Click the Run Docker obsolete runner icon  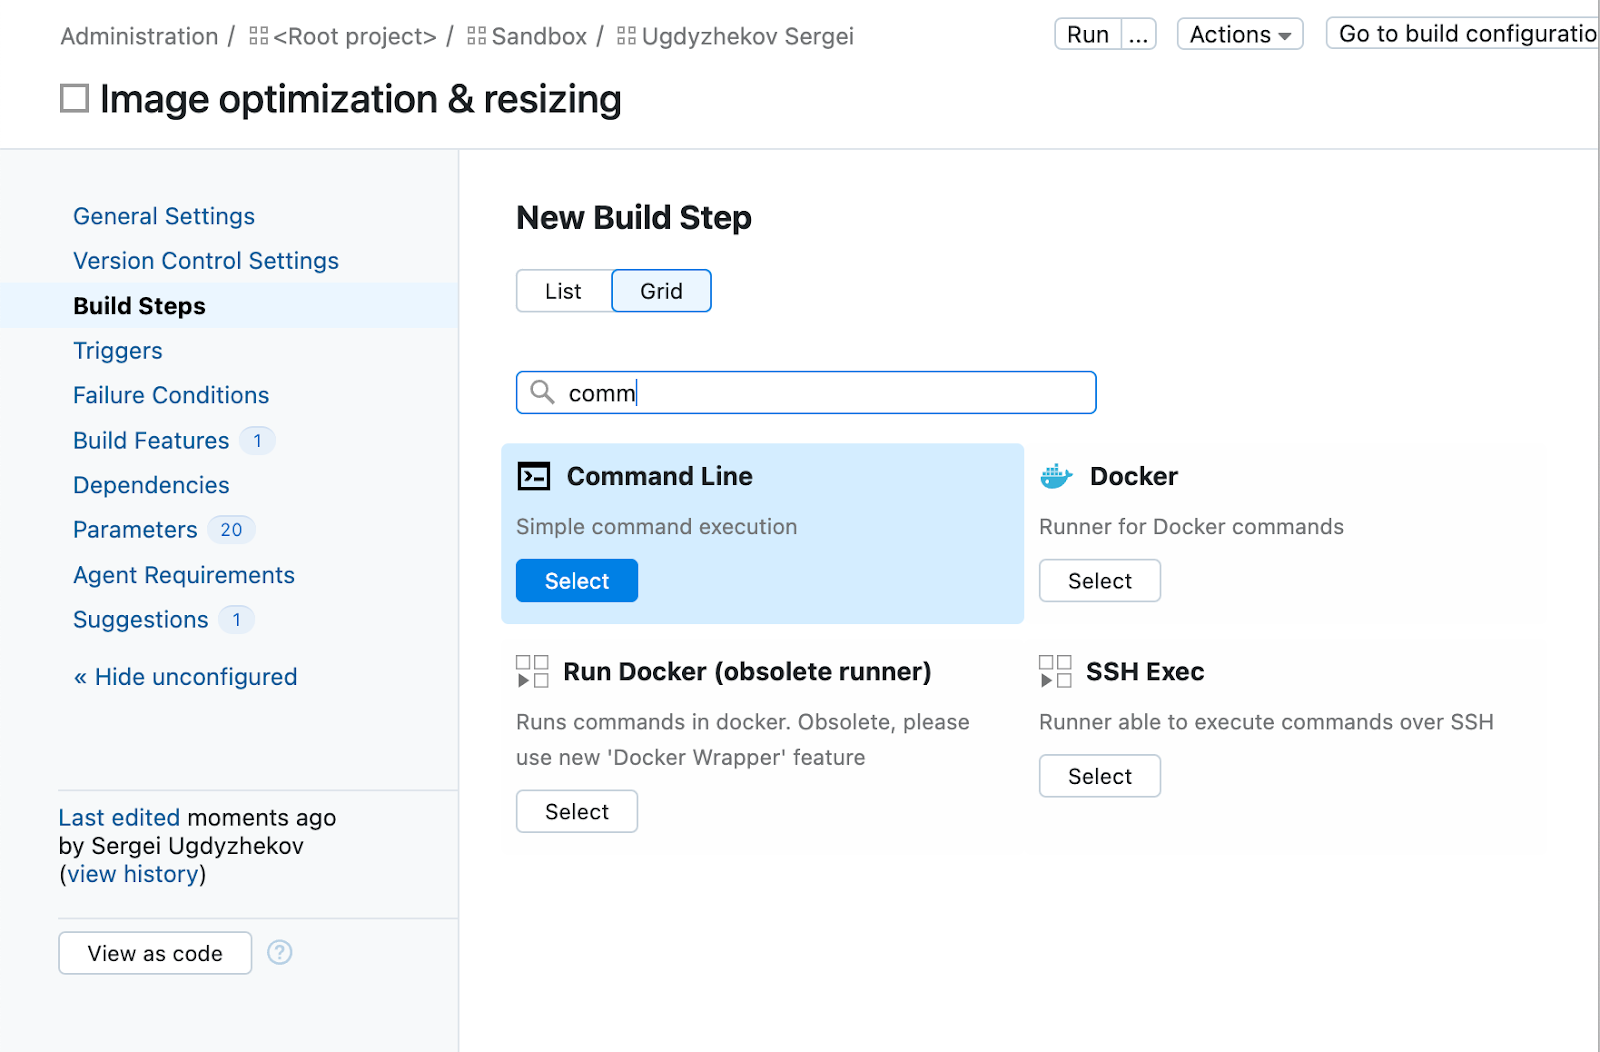(x=532, y=672)
